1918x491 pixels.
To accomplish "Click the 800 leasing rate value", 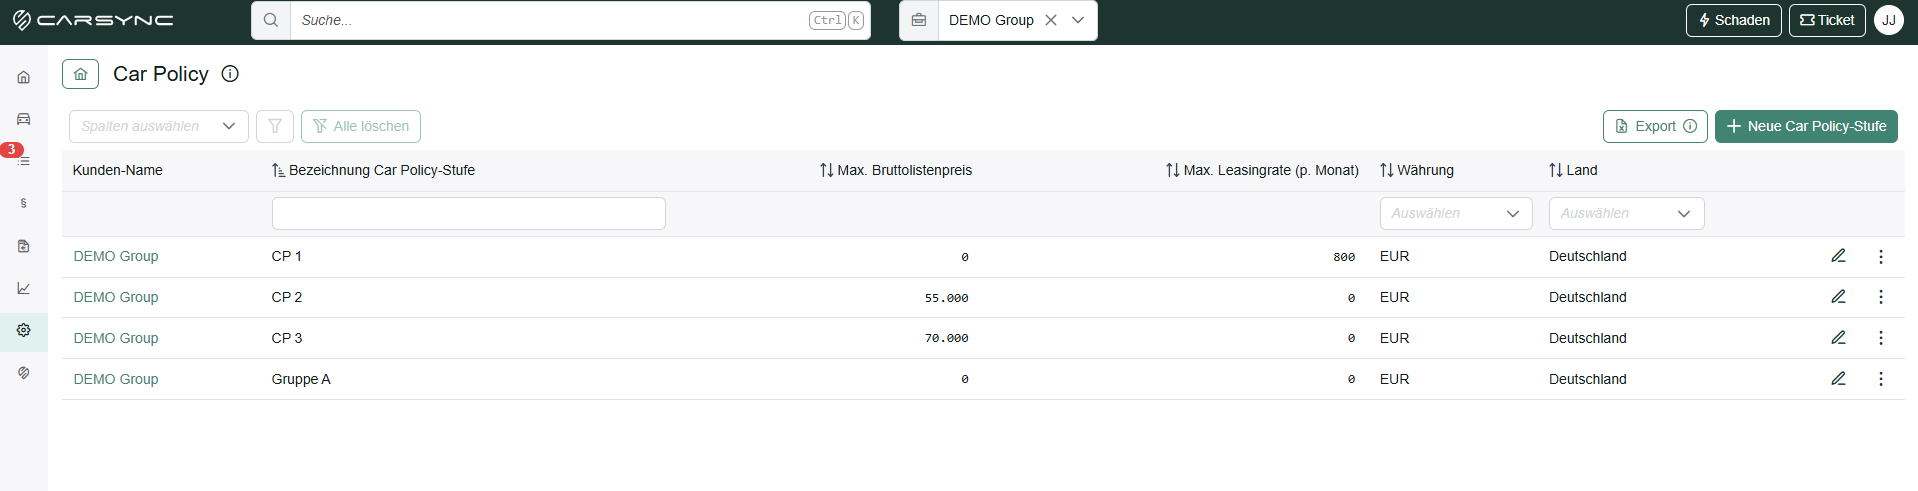I will [1344, 257].
